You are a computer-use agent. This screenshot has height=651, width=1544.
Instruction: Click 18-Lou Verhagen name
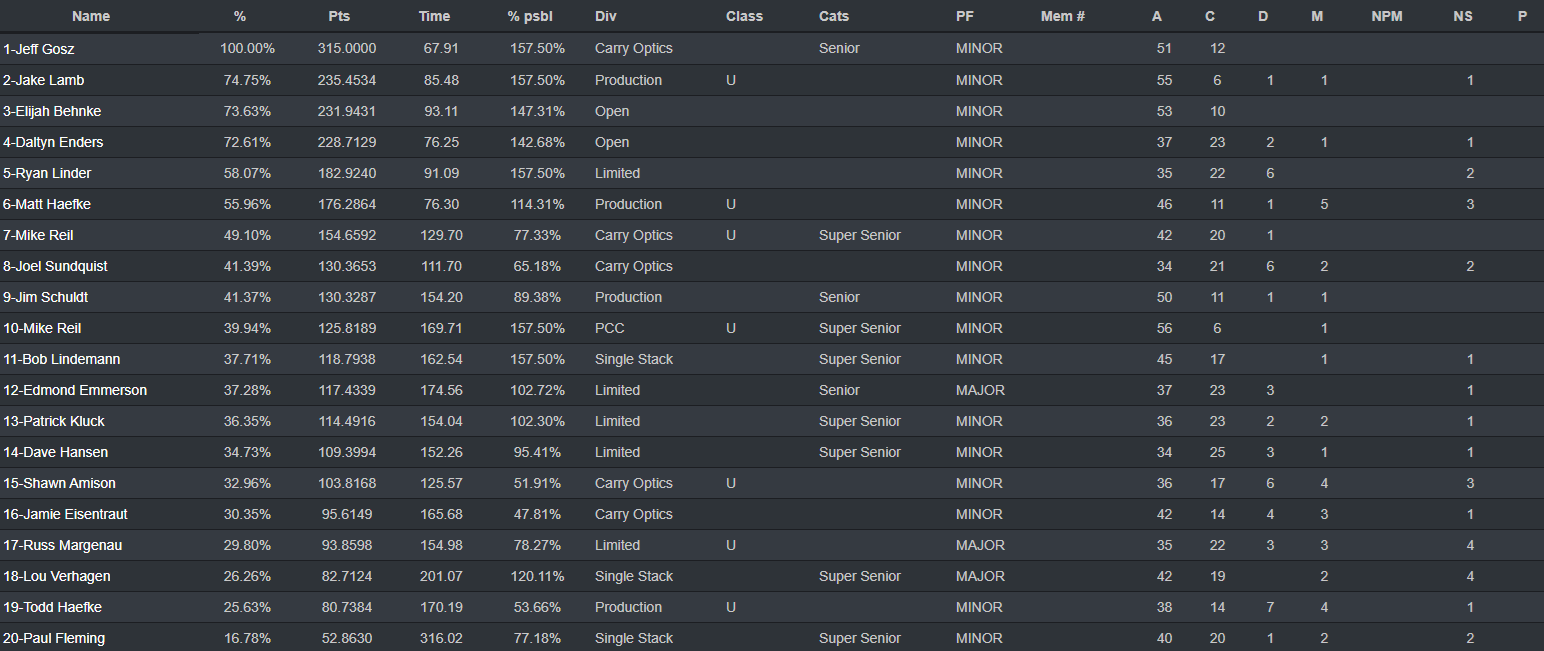(x=57, y=576)
